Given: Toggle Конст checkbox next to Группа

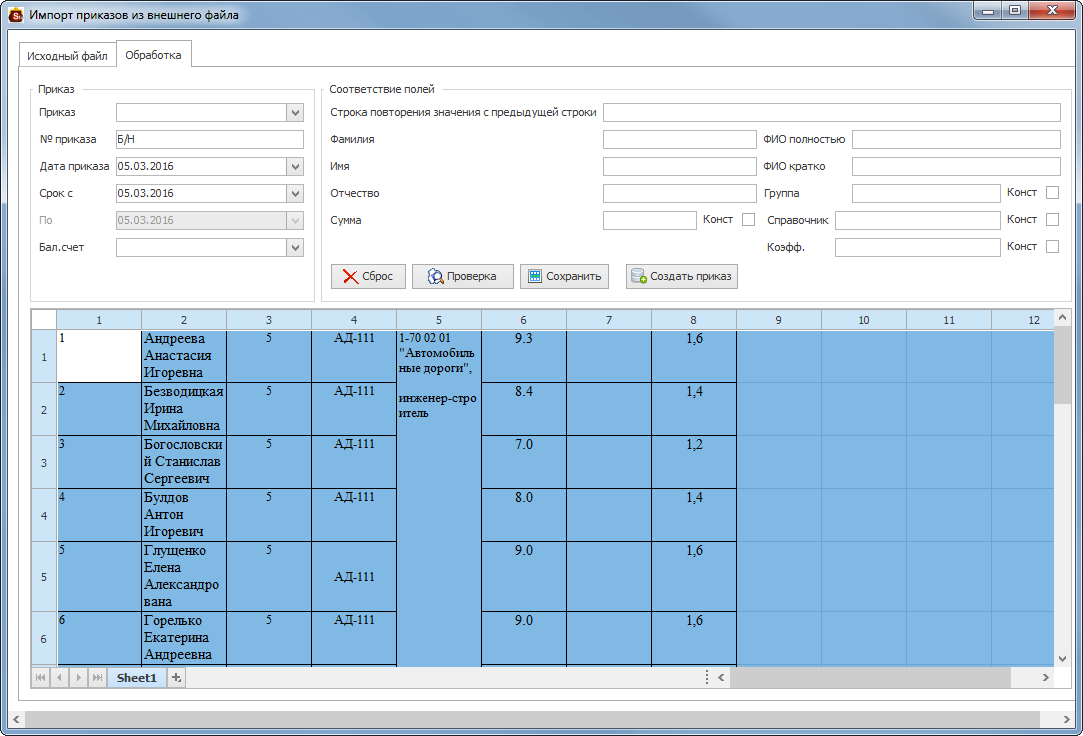Looking at the screenshot, I should coord(1053,193).
